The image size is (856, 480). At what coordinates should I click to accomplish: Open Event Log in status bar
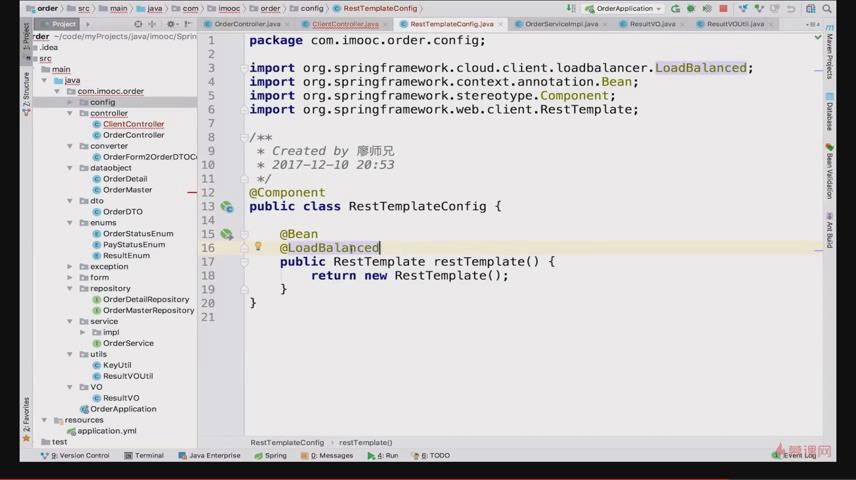coord(796,455)
